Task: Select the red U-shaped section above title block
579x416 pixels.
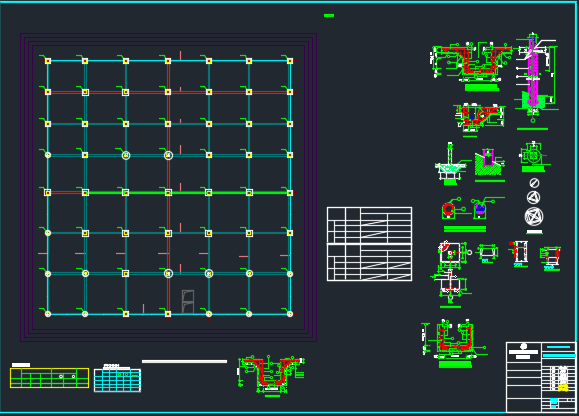Action: click(x=454, y=339)
